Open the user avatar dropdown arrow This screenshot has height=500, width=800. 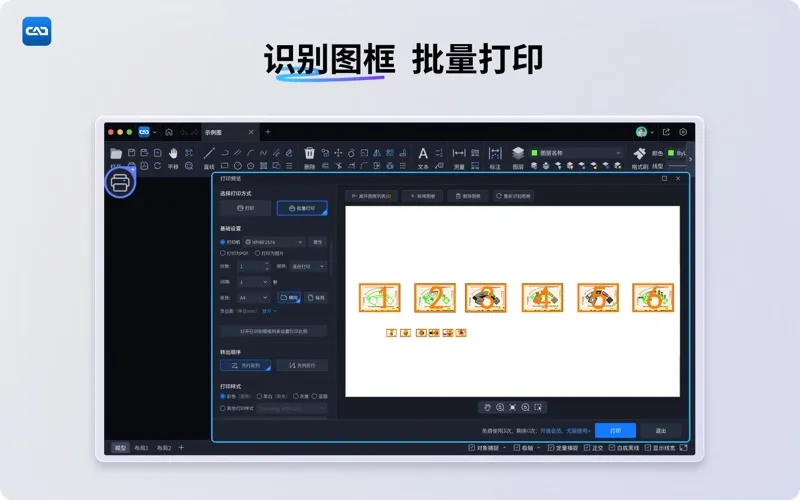pyautogui.click(x=652, y=133)
